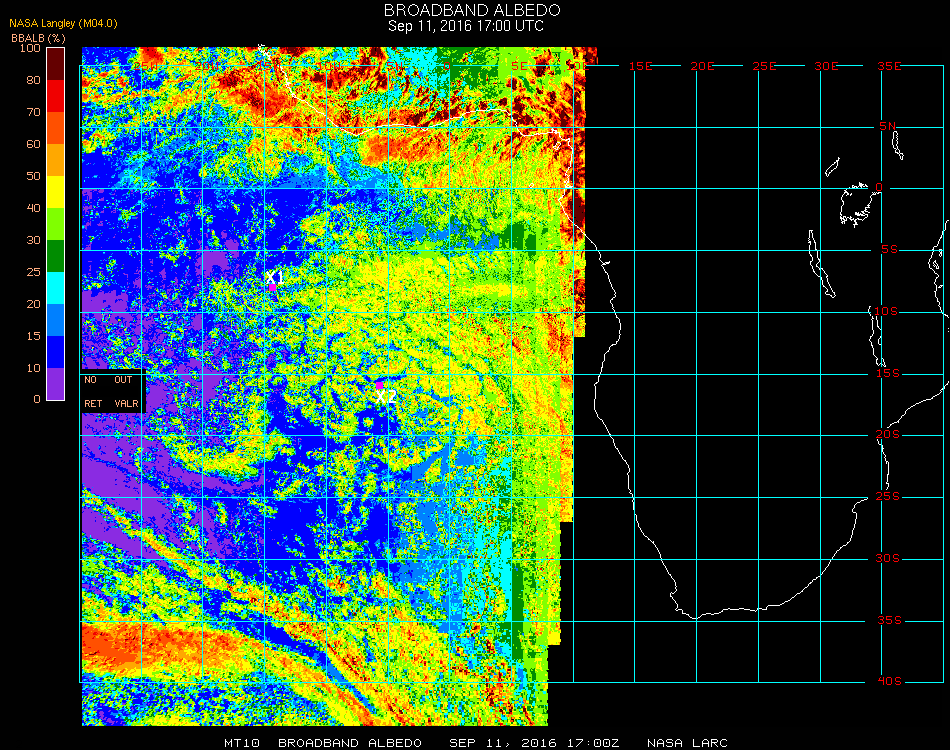Image resolution: width=950 pixels, height=750 pixels.
Task: Click the 30E longitude label
Action: (x=826, y=66)
